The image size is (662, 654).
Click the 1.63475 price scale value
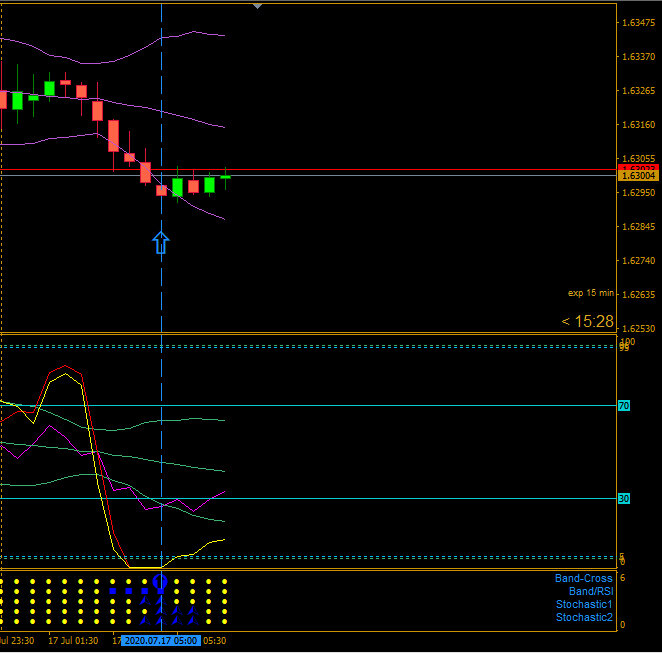(638, 23)
